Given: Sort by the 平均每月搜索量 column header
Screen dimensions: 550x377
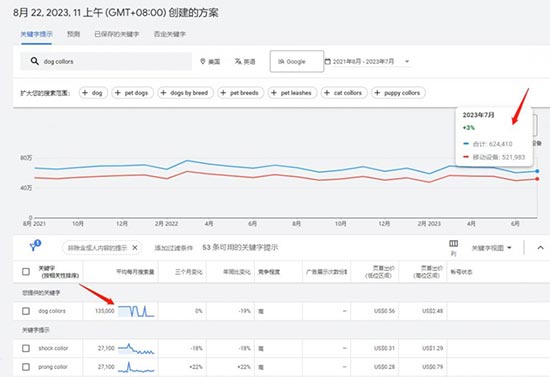Looking at the screenshot, I should click(135, 272).
